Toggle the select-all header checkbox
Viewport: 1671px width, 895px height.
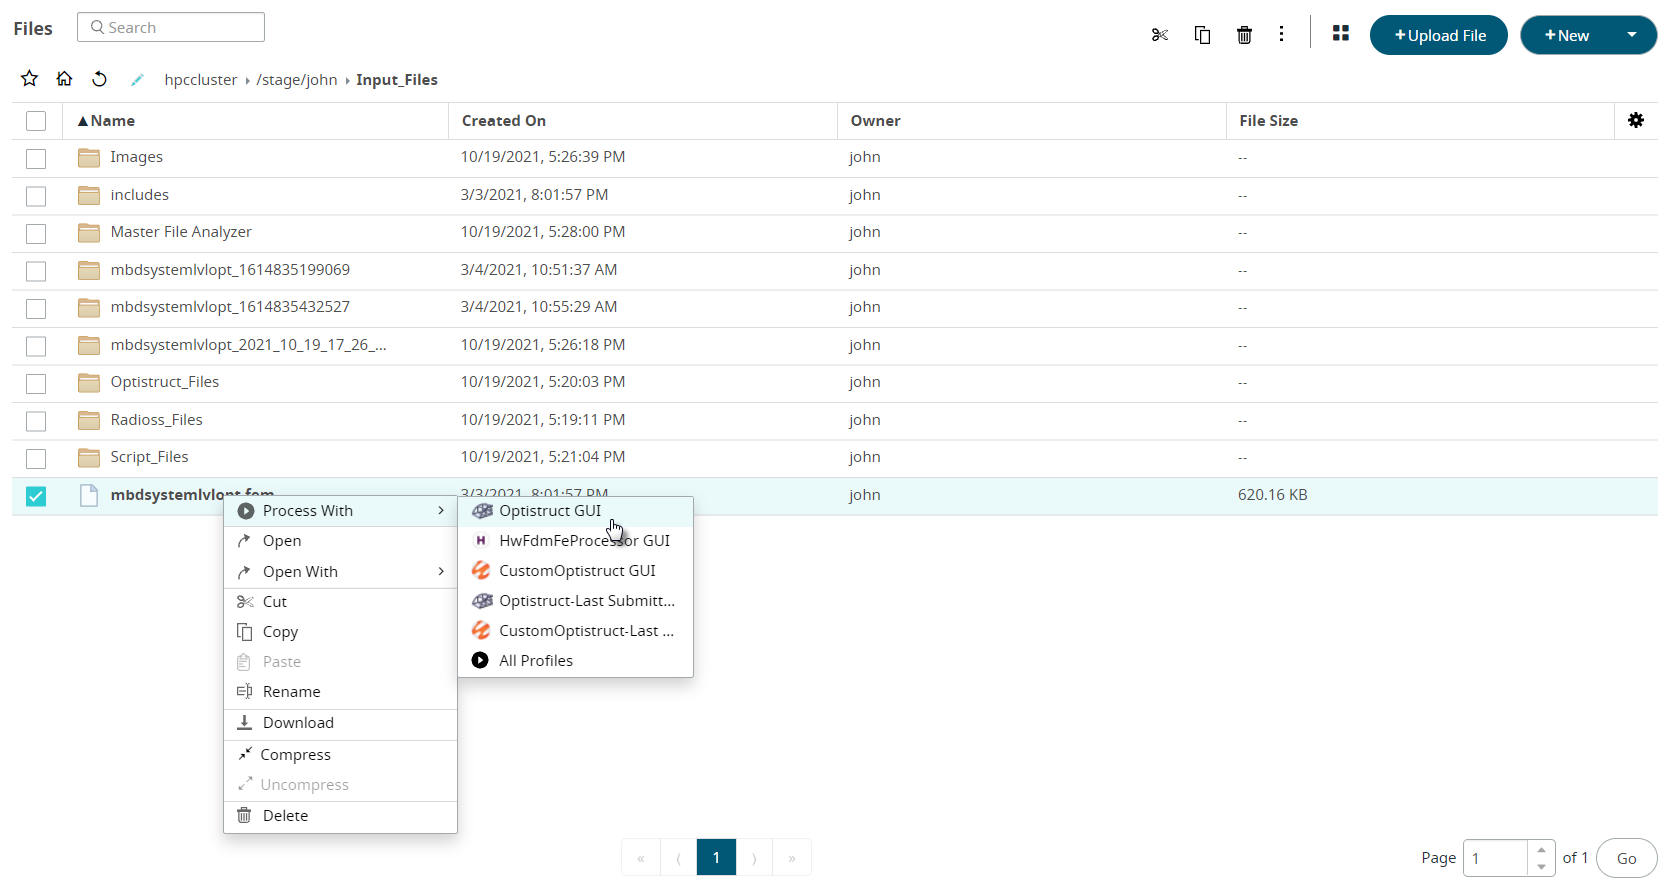(36, 121)
